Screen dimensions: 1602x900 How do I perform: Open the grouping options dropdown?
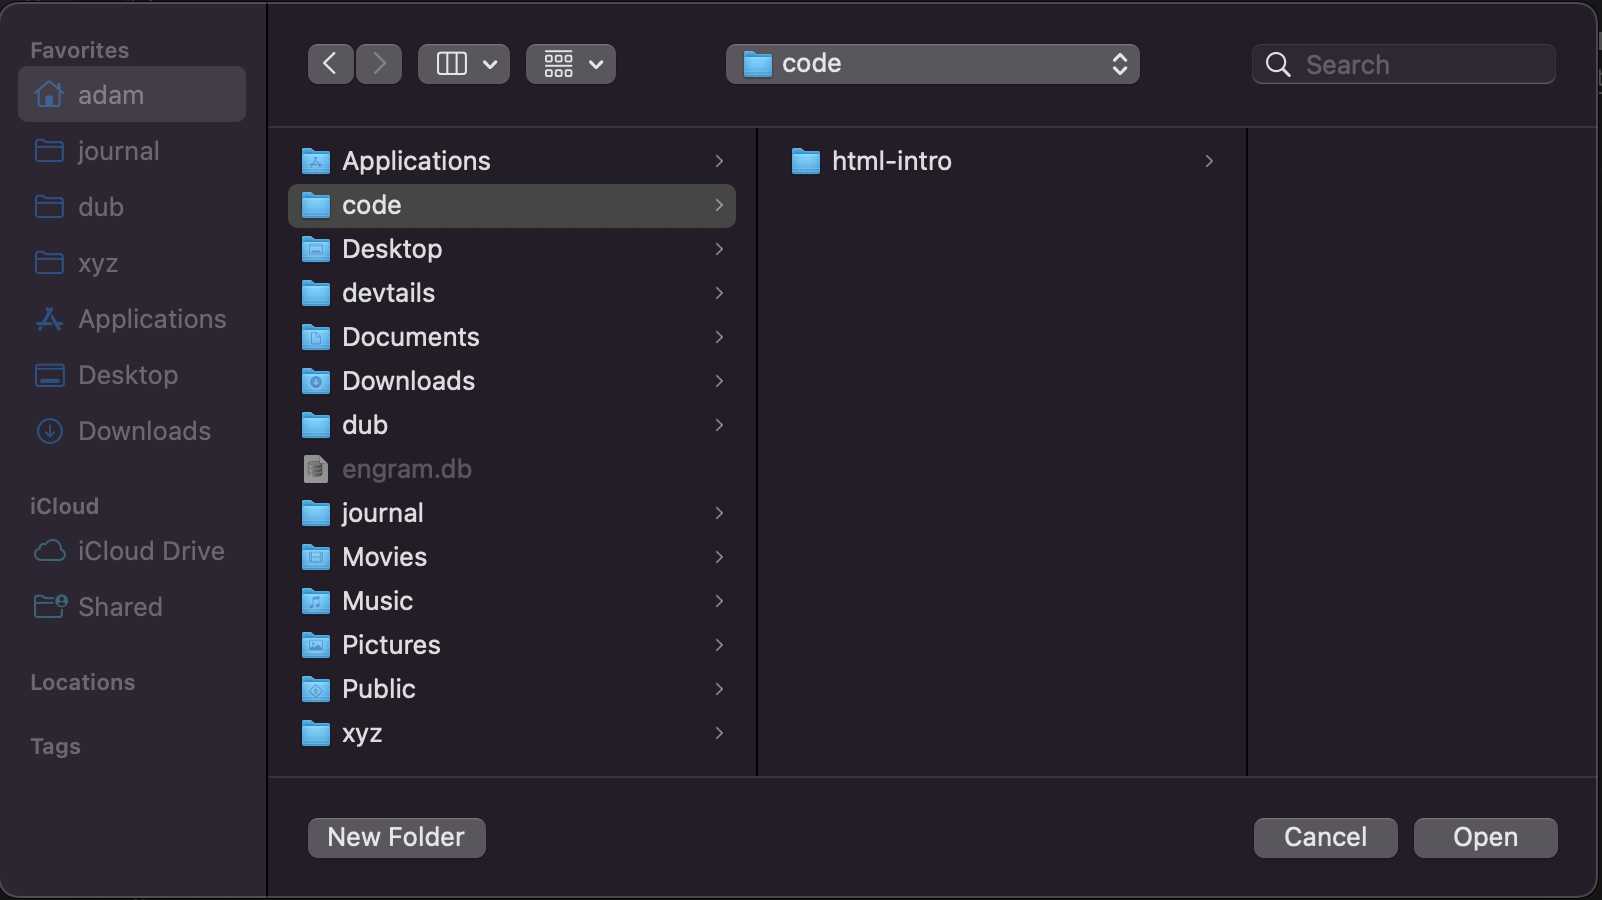click(x=570, y=63)
